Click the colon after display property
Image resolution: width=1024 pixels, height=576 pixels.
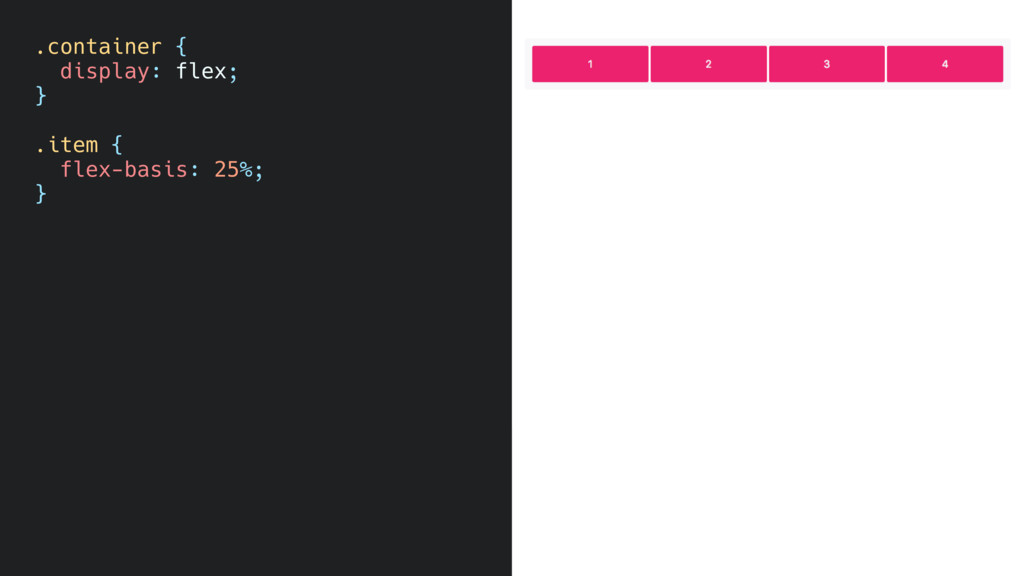[x=156, y=72]
